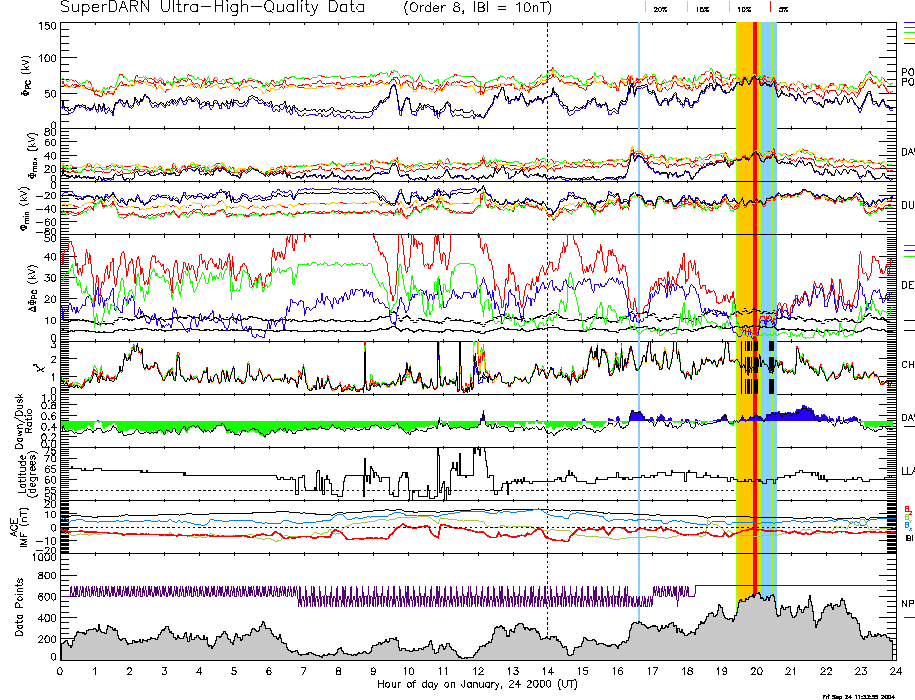Click the 'Data Points' axis label

click(19, 607)
